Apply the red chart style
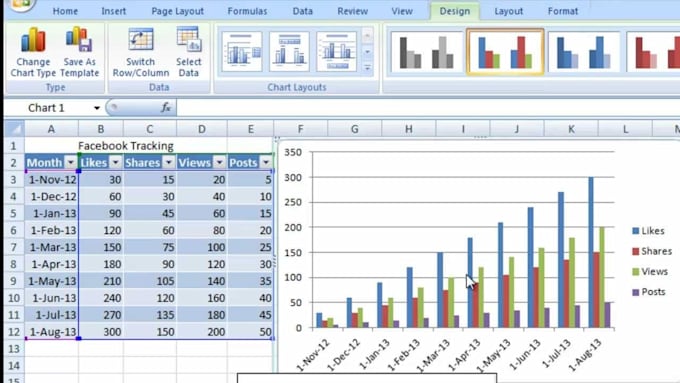The width and height of the screenshot is (680, 383). coord(653,52)
